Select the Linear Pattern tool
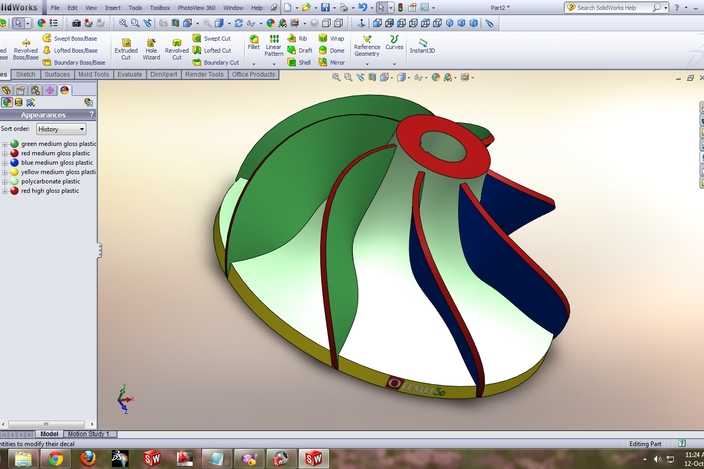Viewport: 704px width, 469px height. point(273,45)
